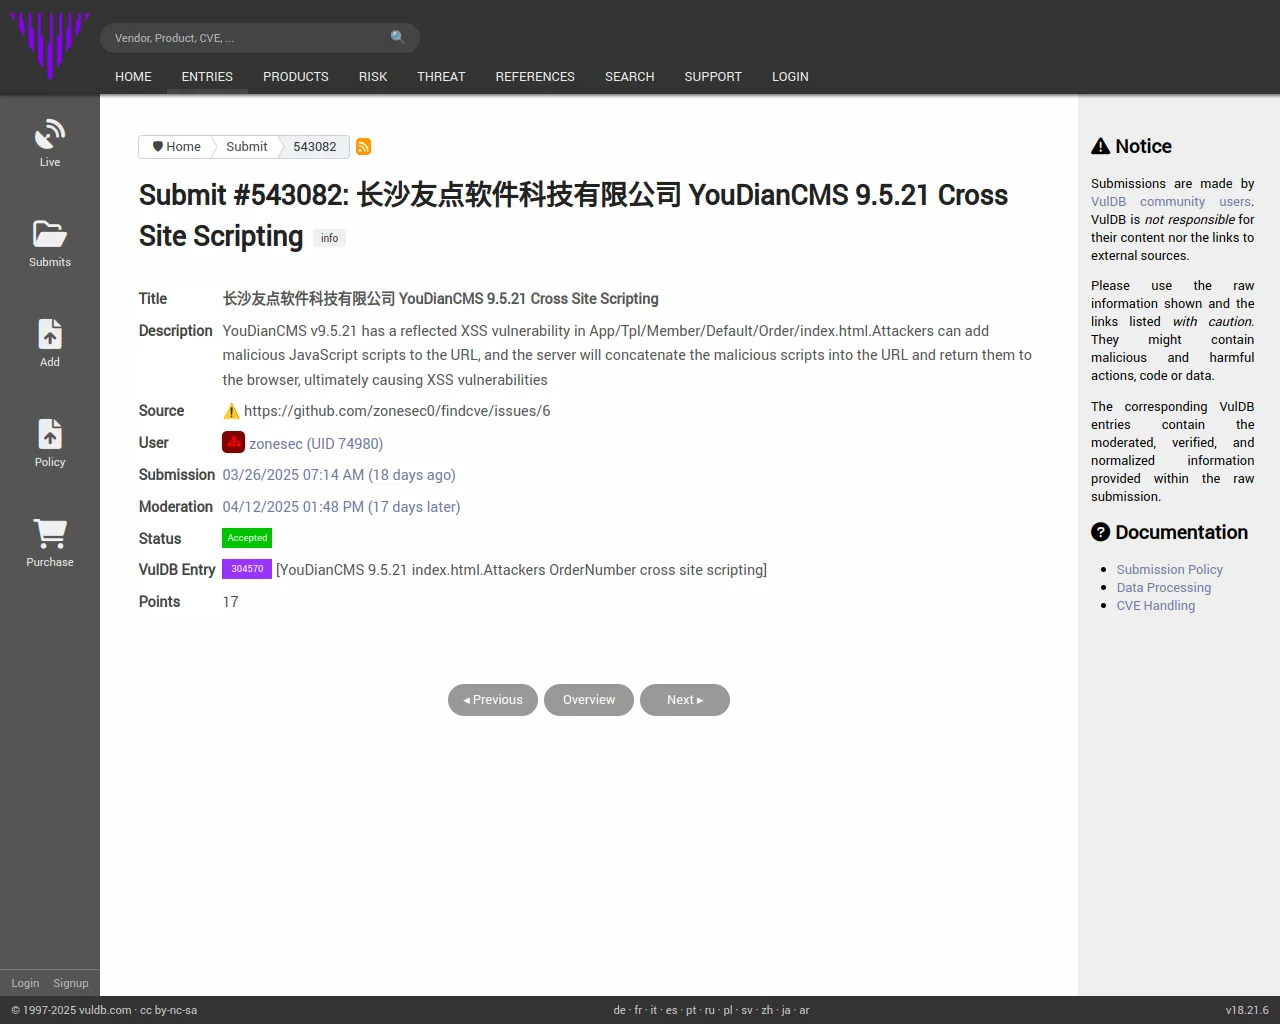Open the cc by-nc-sa license link

pos(168,1010)
